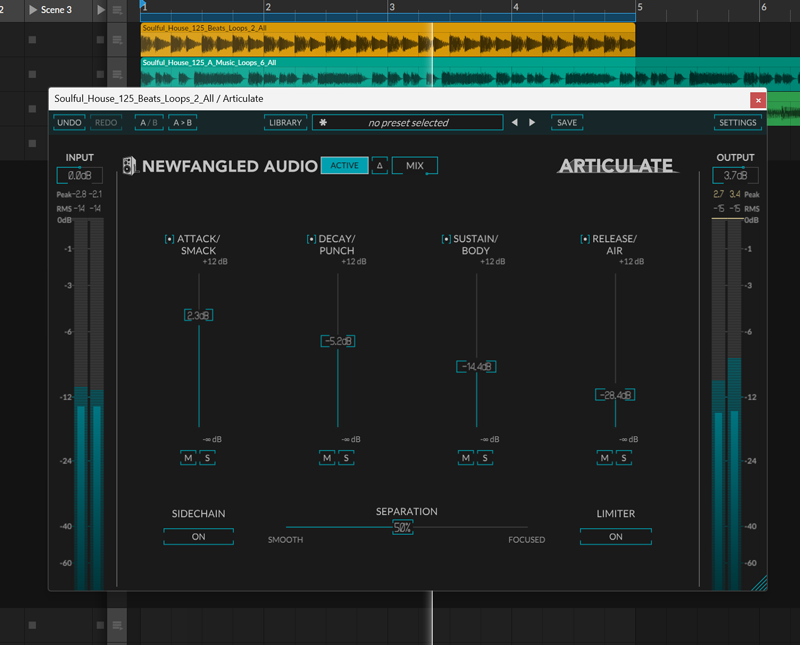800x645 pixels.
Task: Jump to bar 4 on the timeline ruler
Action: click(516, 7)
